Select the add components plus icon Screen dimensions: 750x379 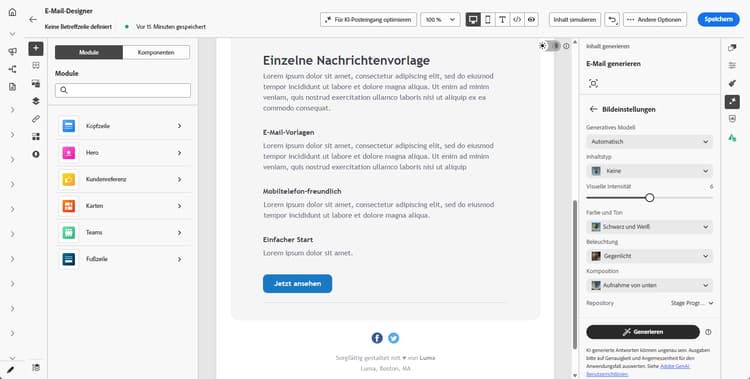tap(36, 48)
